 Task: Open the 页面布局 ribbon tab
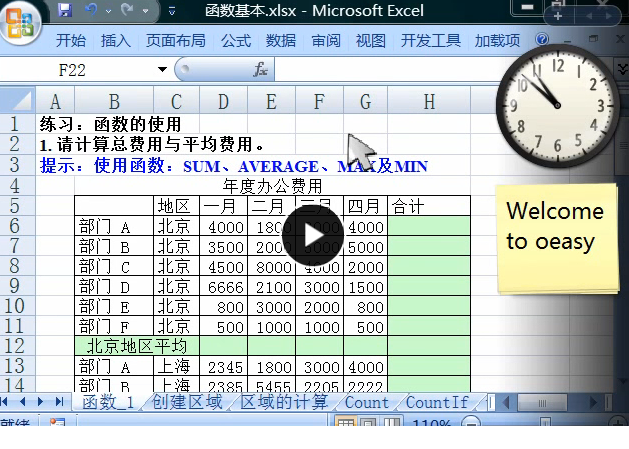point(176,41)
